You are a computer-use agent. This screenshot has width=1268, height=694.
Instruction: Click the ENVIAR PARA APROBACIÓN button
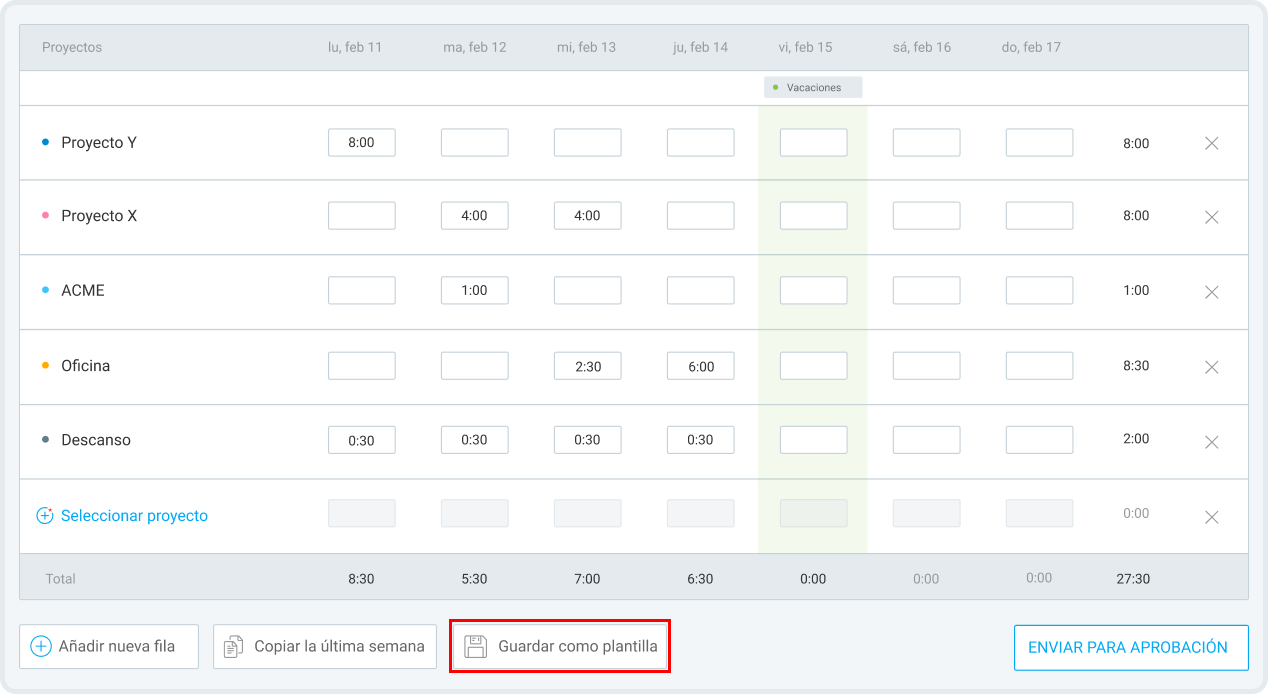pyautogui.click(x=1131, y=647)
